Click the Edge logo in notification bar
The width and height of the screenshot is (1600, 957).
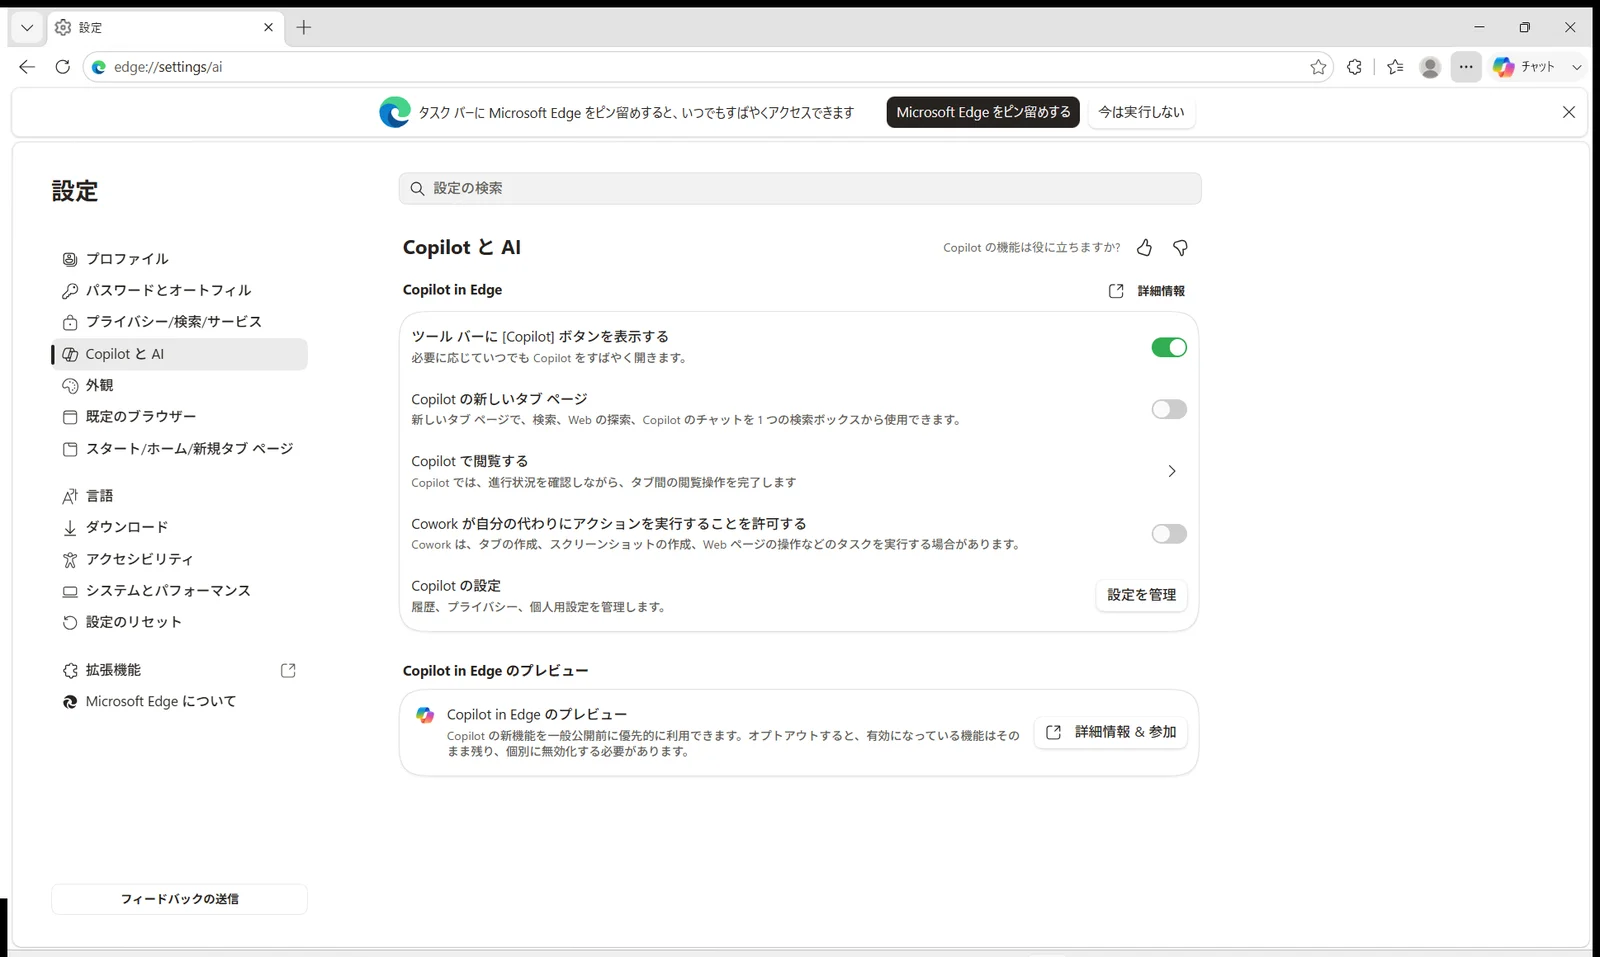point(394,112)
